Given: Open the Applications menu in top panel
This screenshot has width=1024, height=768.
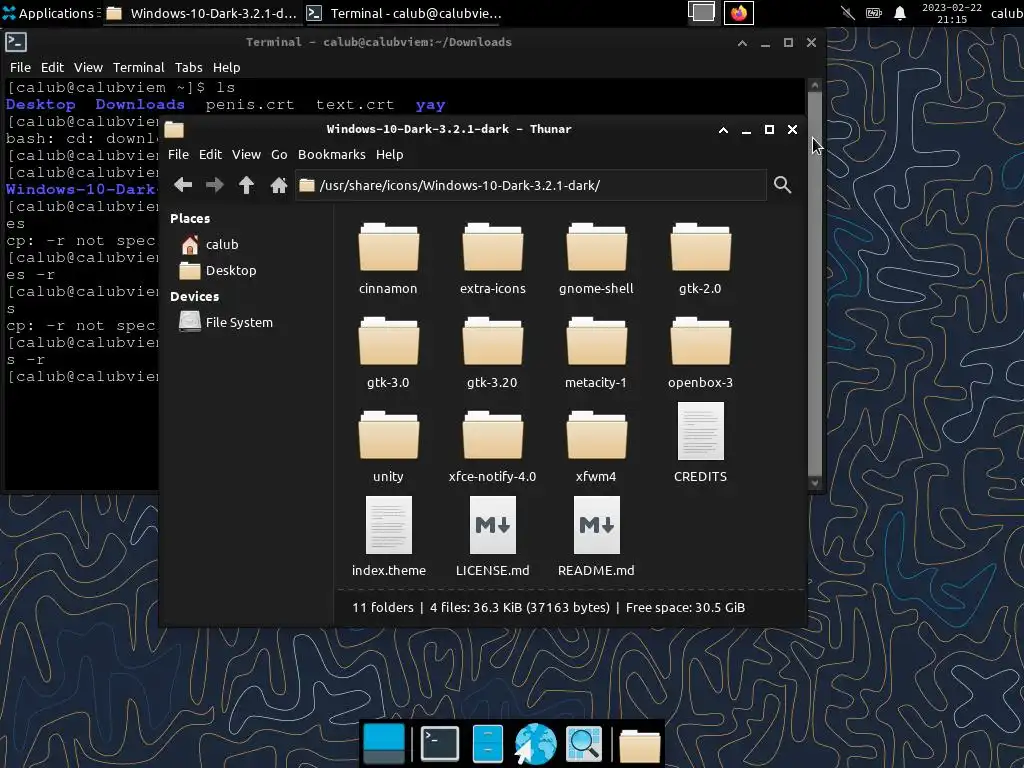Looking at the screenshot, I should tap(48, 13).
